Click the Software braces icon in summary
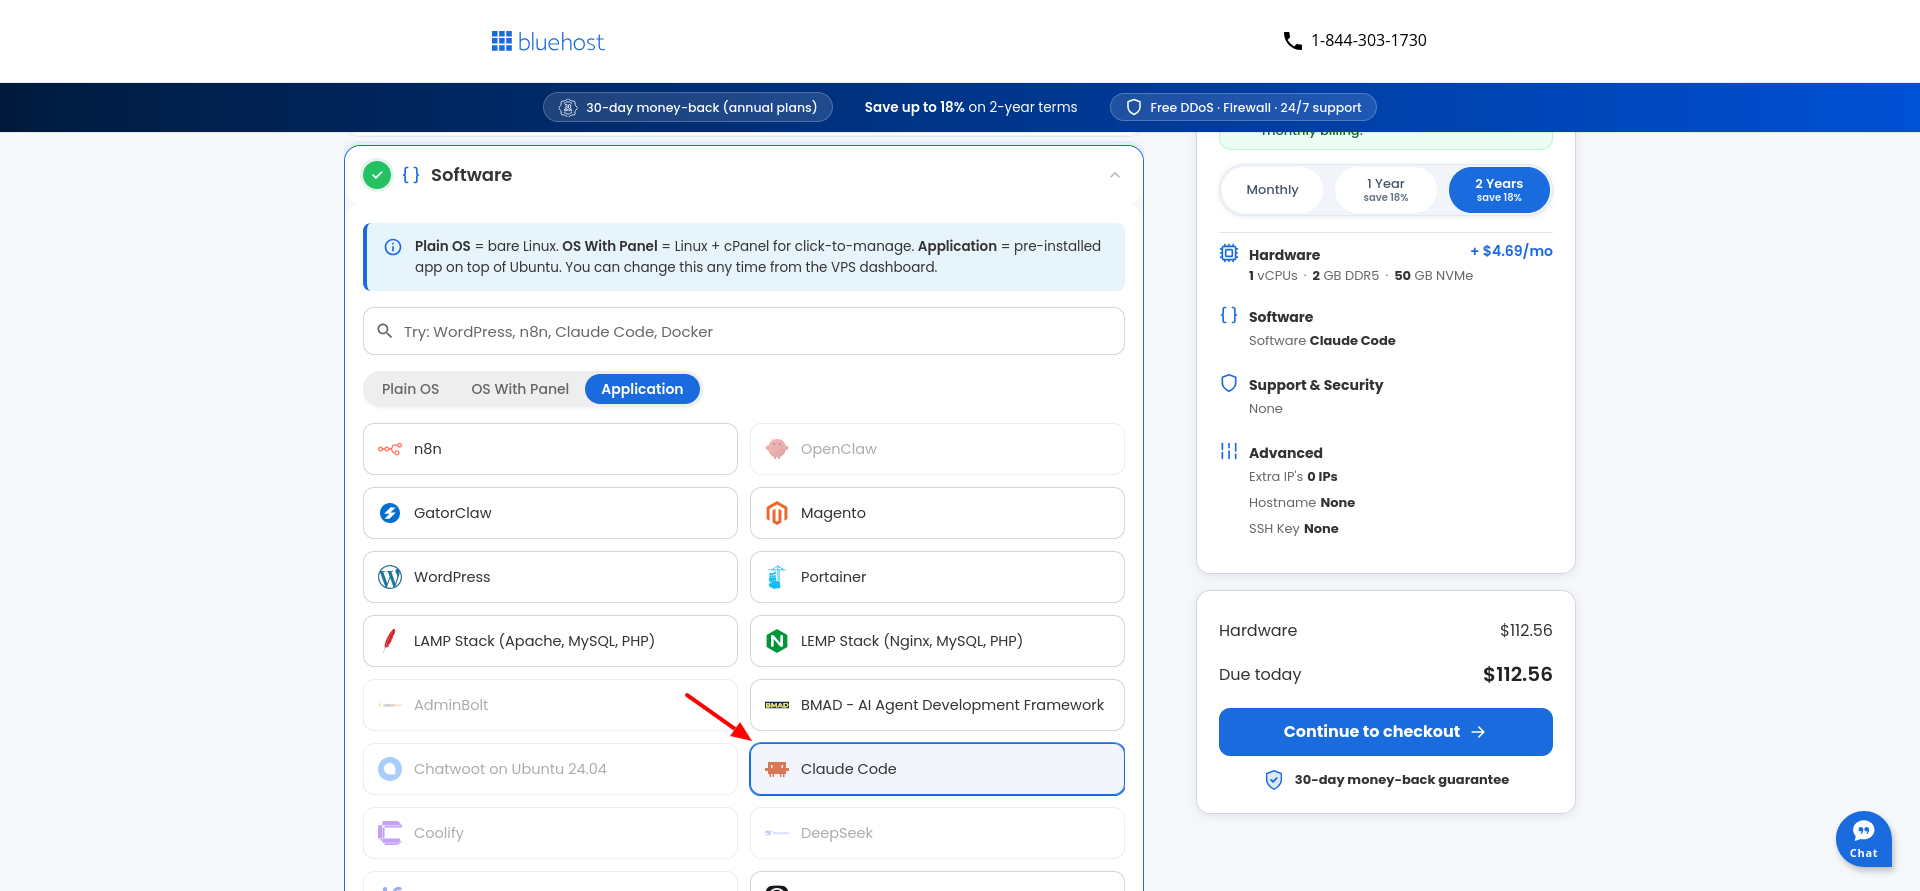The image size is (1920, 891). [1229, 315]
